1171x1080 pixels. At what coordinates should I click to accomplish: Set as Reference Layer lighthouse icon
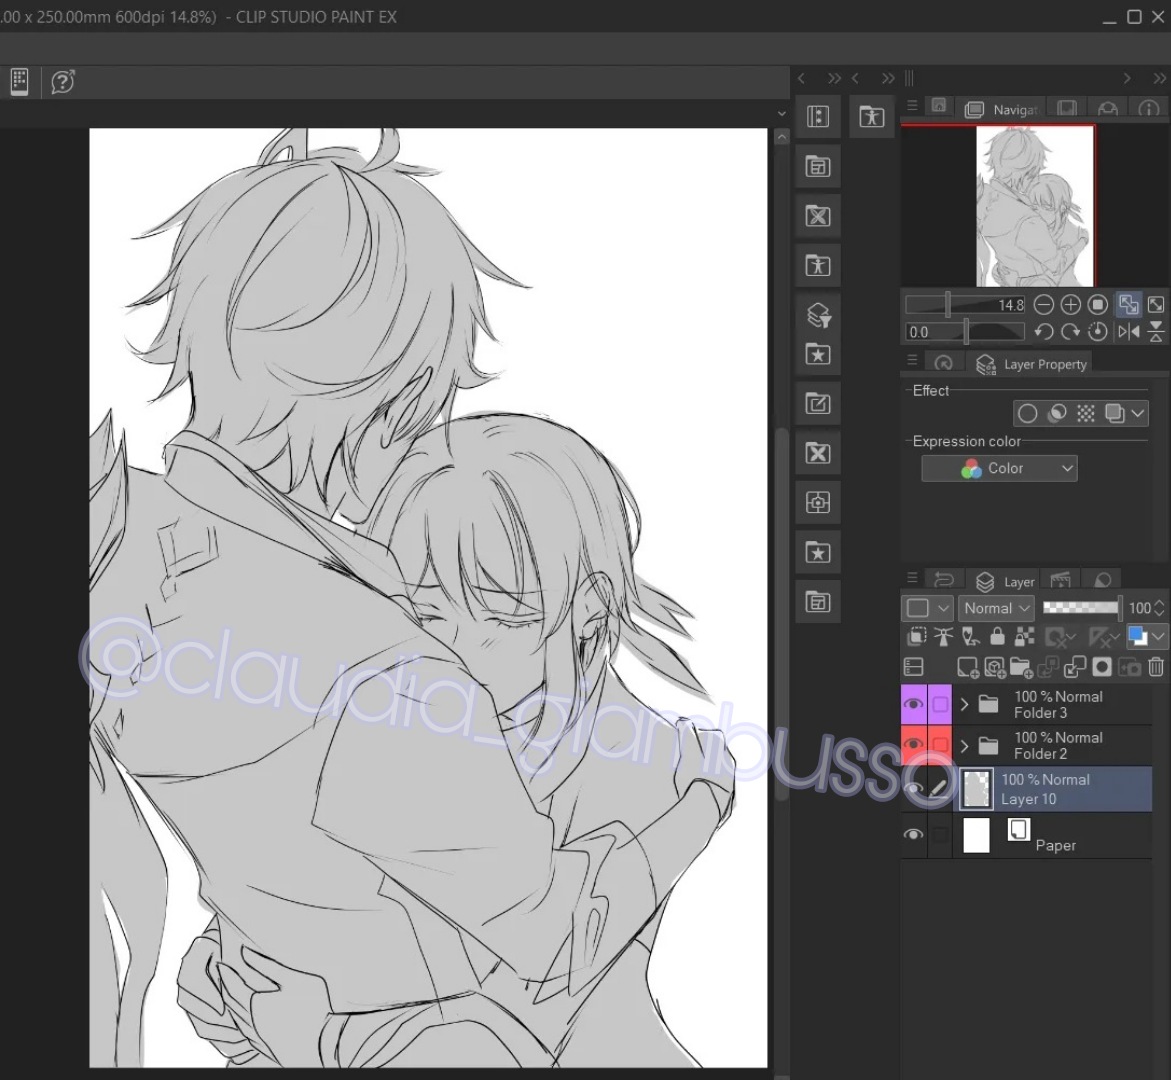(x=943, y=636)
